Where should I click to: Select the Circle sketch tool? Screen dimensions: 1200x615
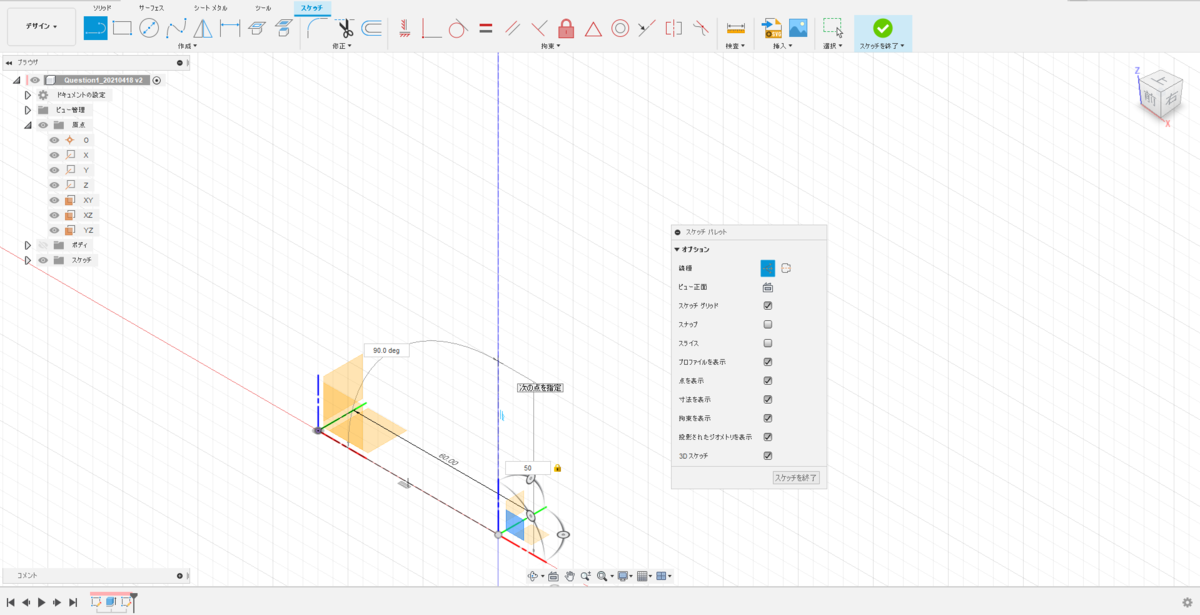click(149, 28)
